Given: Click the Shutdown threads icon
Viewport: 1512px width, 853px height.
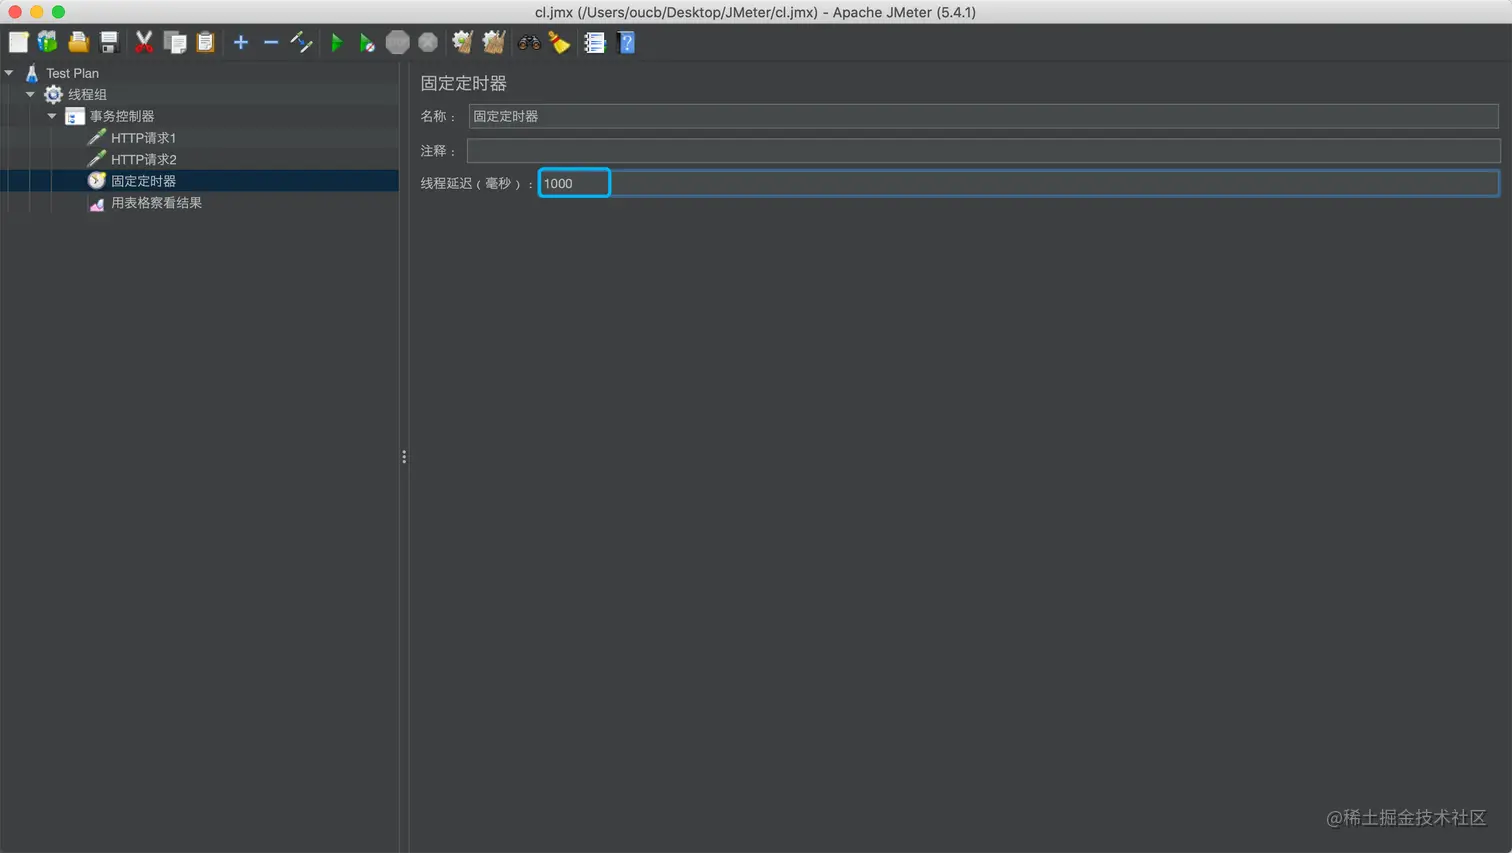Looking at the screenshot, I should (x=428, y=42).
